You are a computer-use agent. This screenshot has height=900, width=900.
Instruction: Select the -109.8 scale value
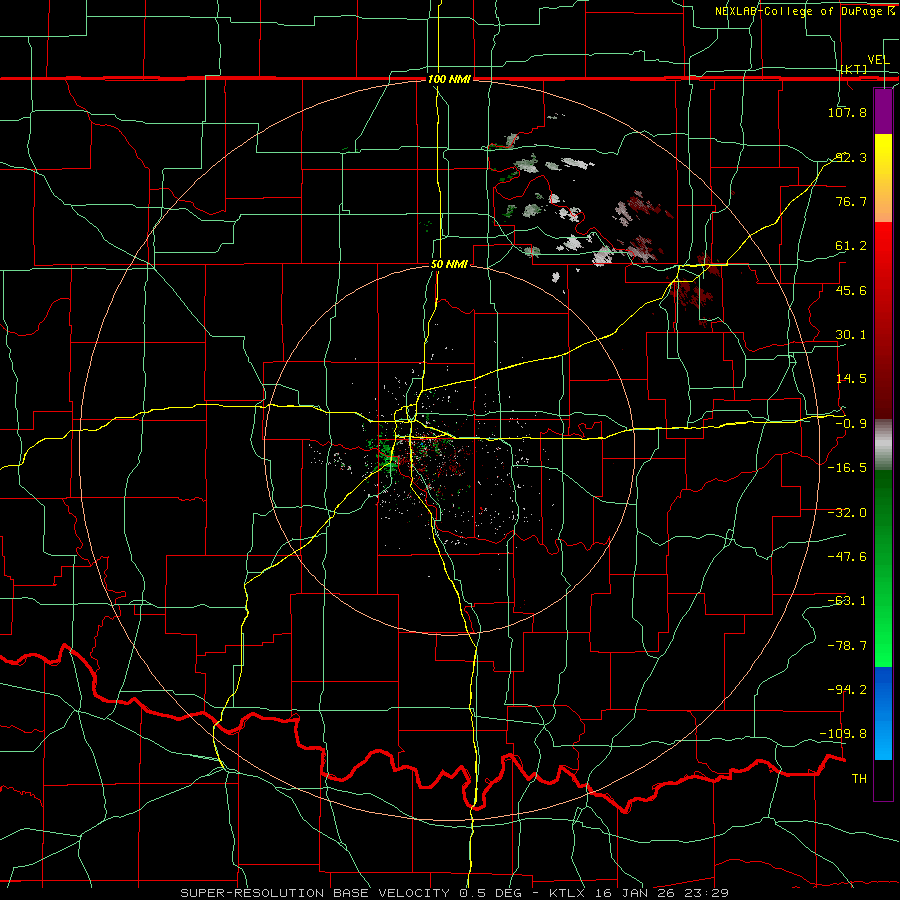tap(844, 734)
